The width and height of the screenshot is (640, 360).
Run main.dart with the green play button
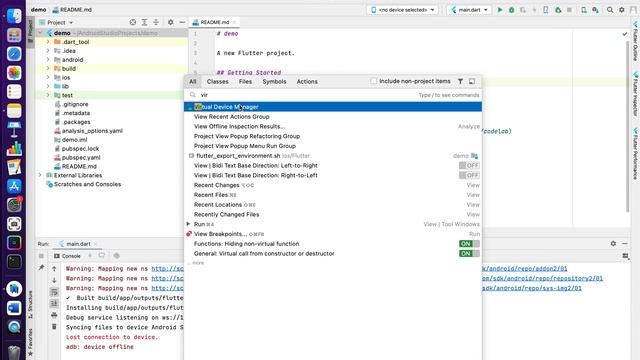coord(500,10)
